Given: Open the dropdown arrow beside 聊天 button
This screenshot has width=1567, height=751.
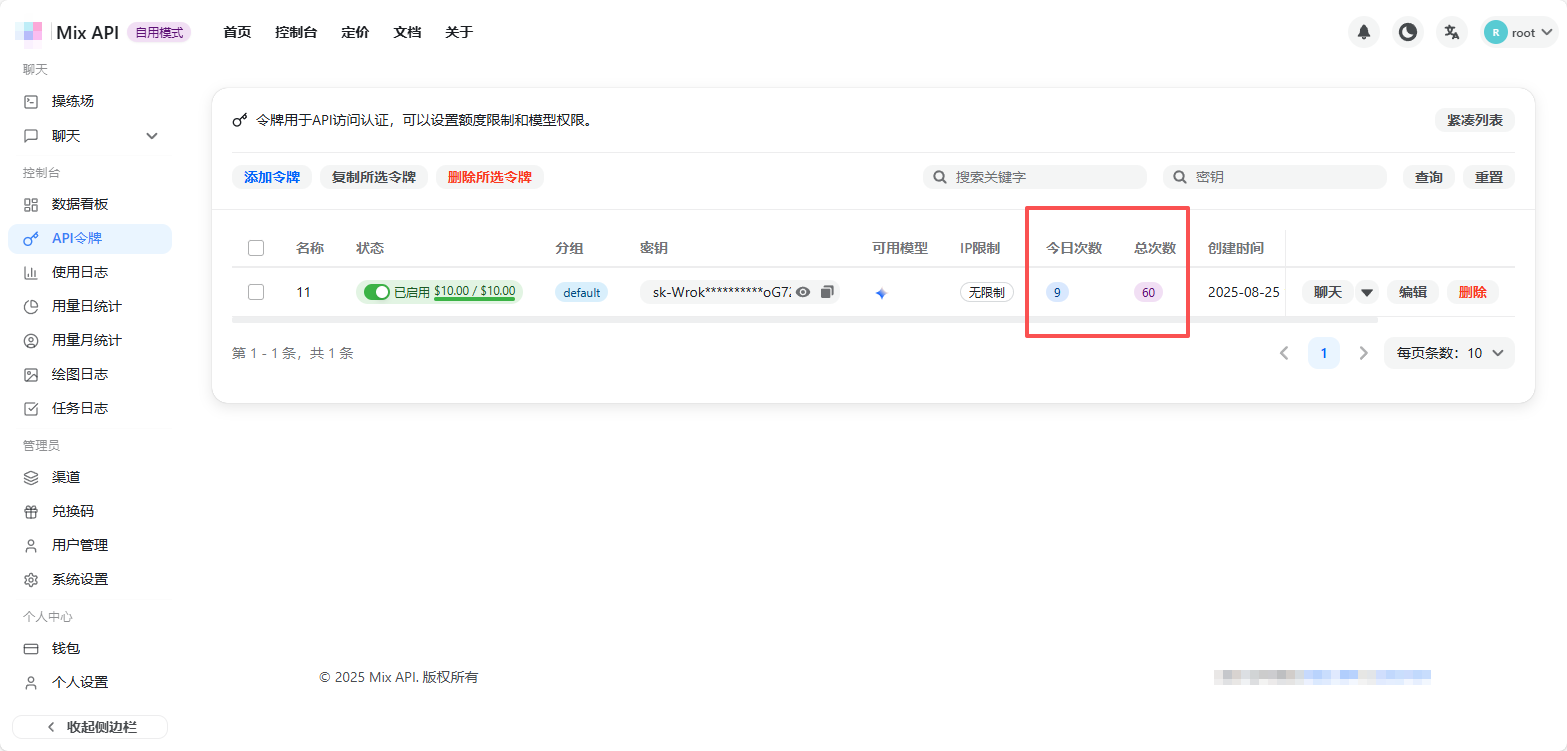Looking at the screenshot, I should [x=1367, y=292].
